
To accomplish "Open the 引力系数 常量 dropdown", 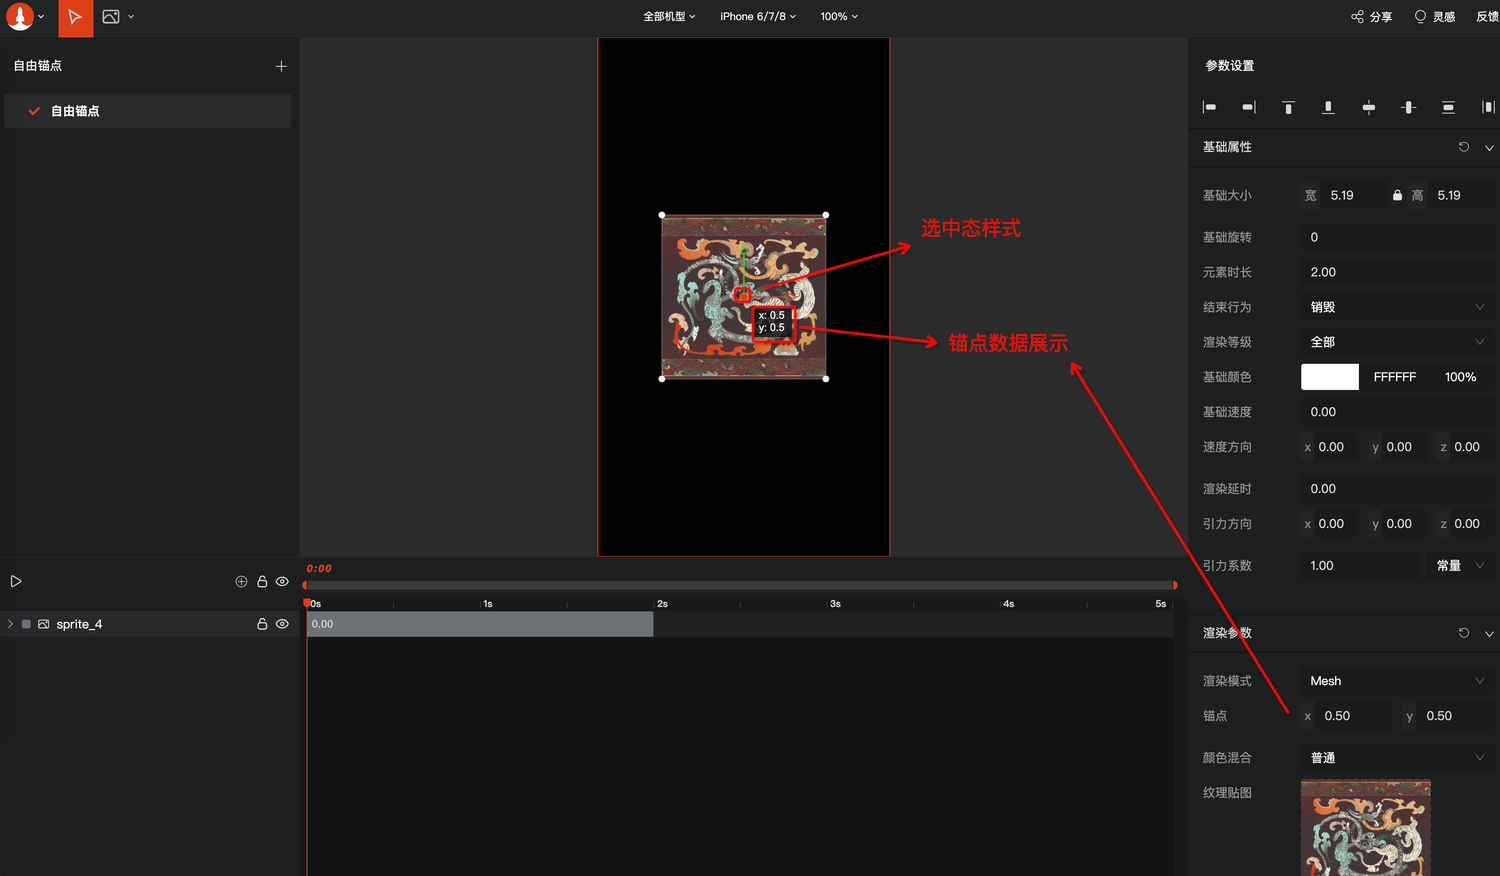I will click(1460, 566).
